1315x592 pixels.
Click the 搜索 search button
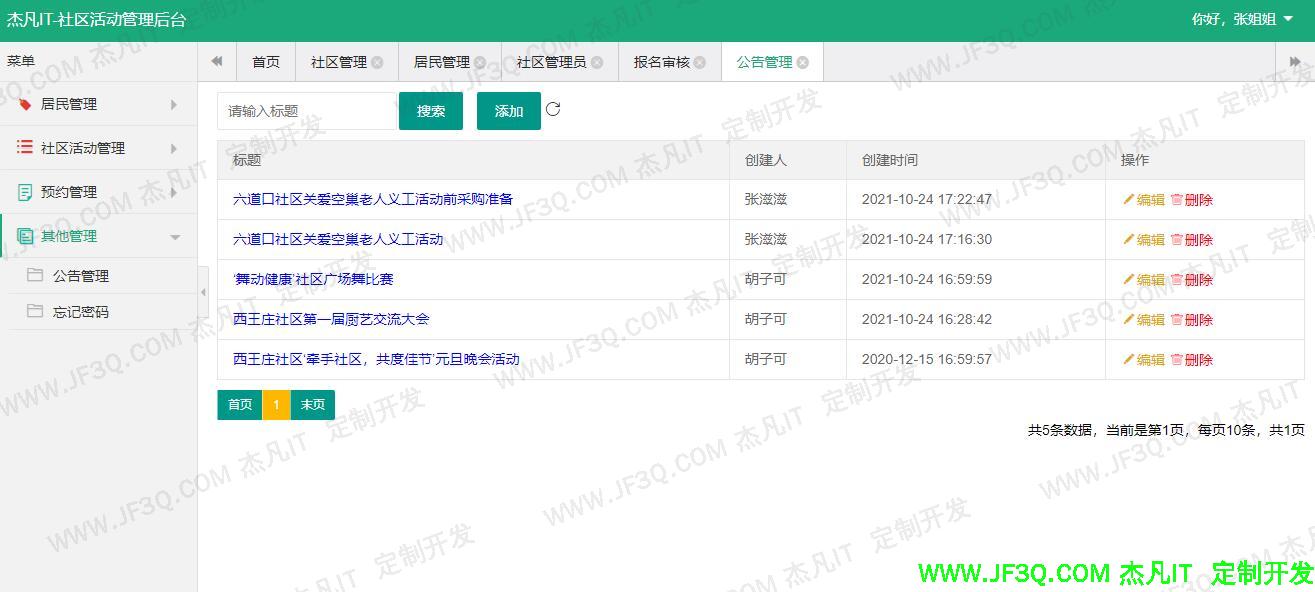(430, 111)
